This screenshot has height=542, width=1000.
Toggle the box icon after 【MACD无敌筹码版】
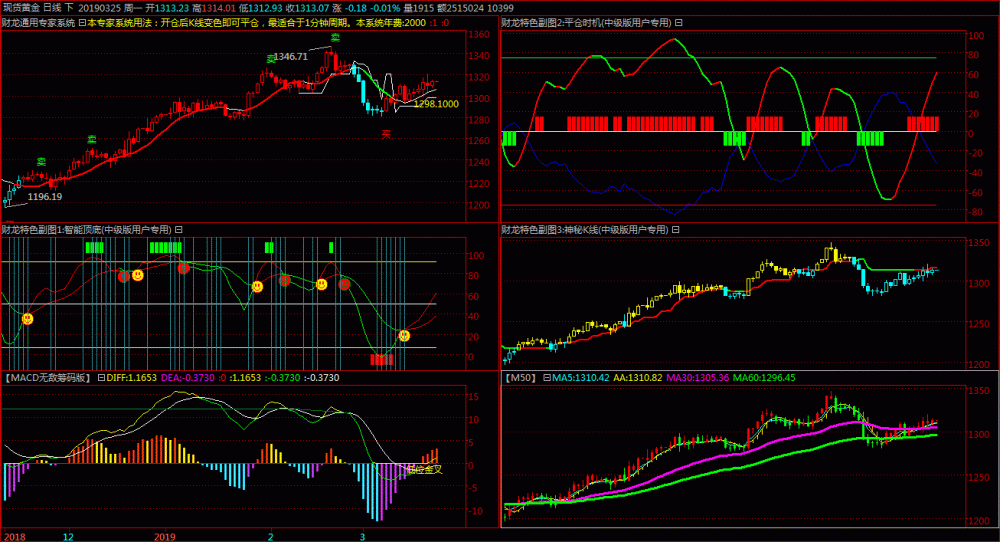tap(101, 377)
